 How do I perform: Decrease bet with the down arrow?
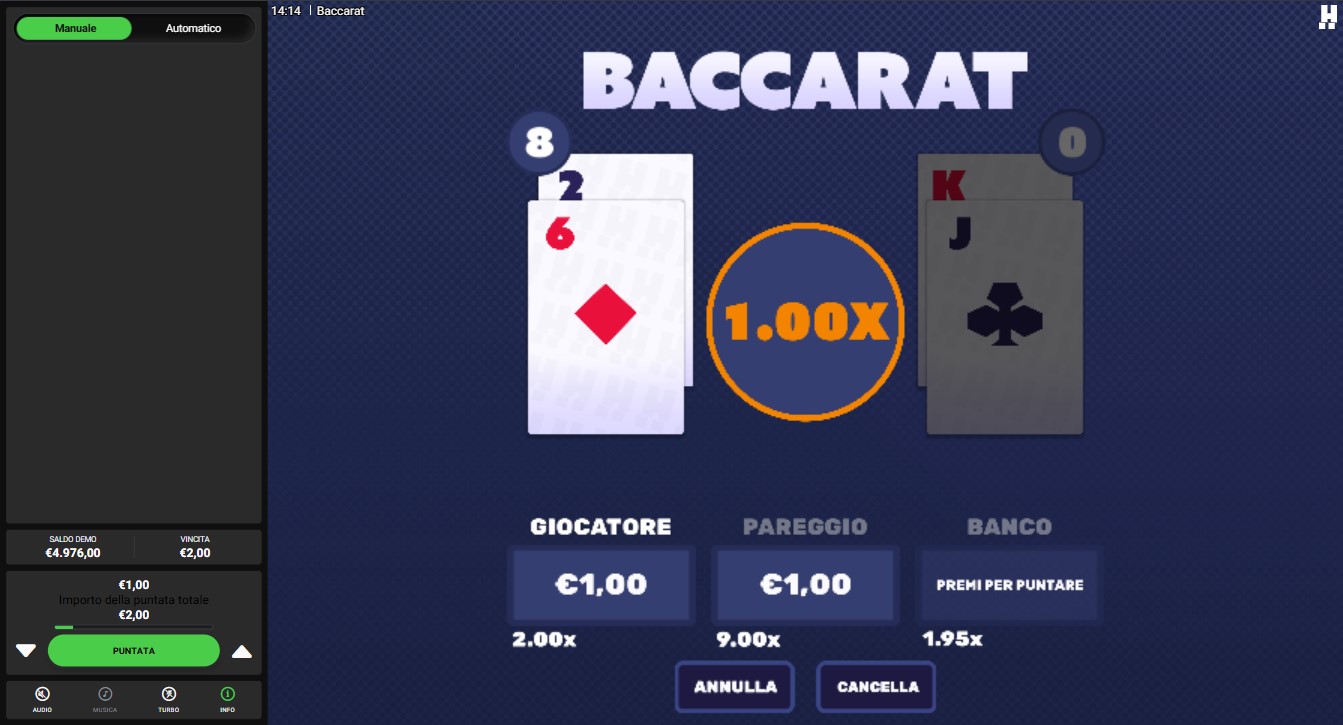(26, 651)
